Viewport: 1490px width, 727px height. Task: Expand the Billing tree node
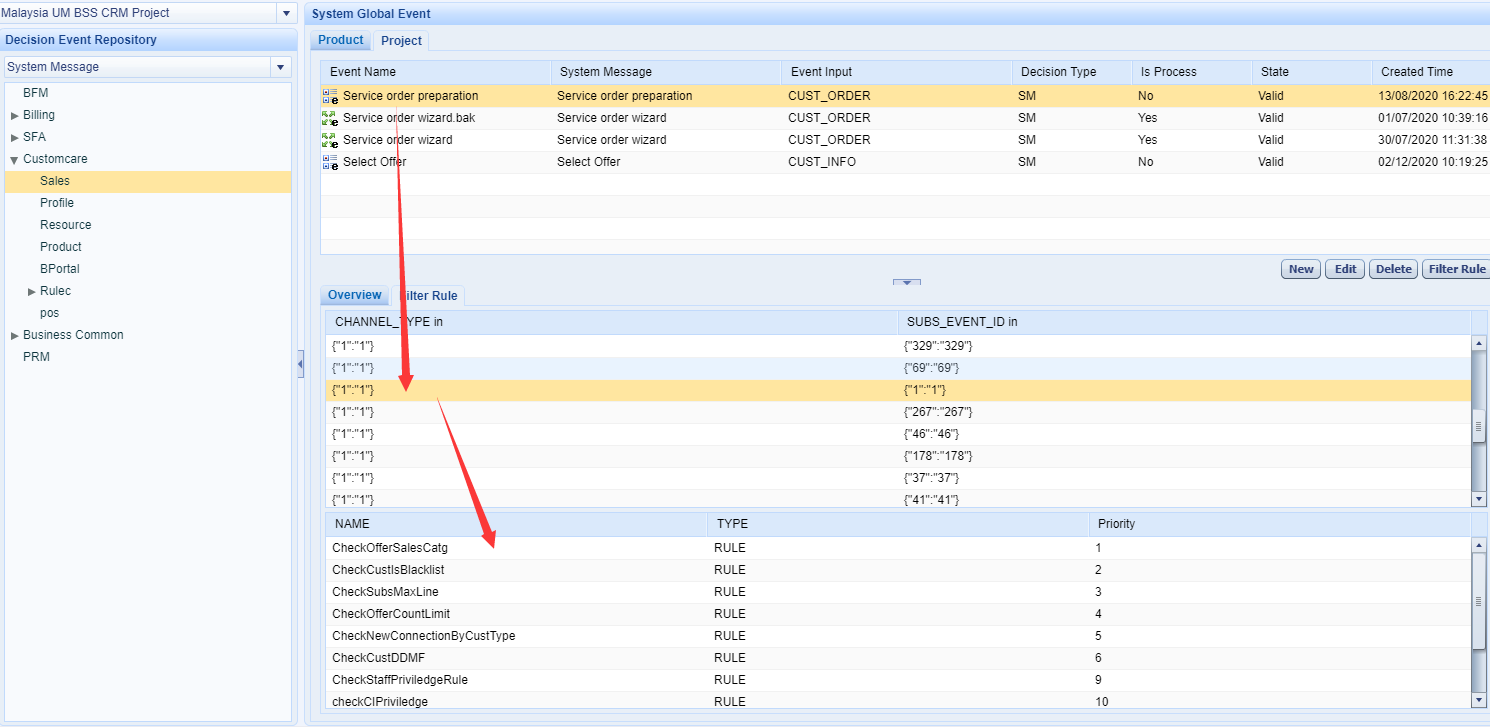point(15,115)
